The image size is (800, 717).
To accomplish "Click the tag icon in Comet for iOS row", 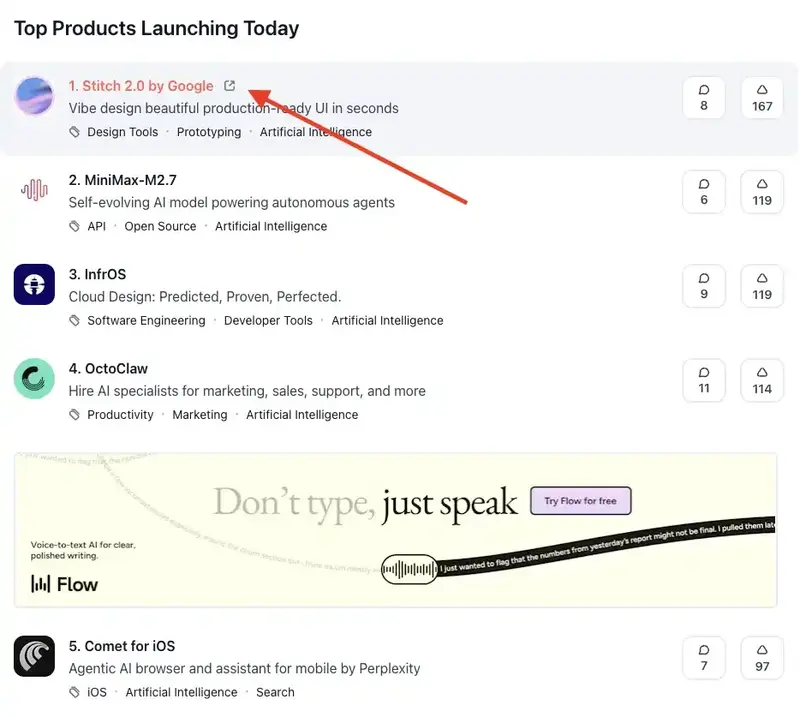I will [x=74, y=693].
